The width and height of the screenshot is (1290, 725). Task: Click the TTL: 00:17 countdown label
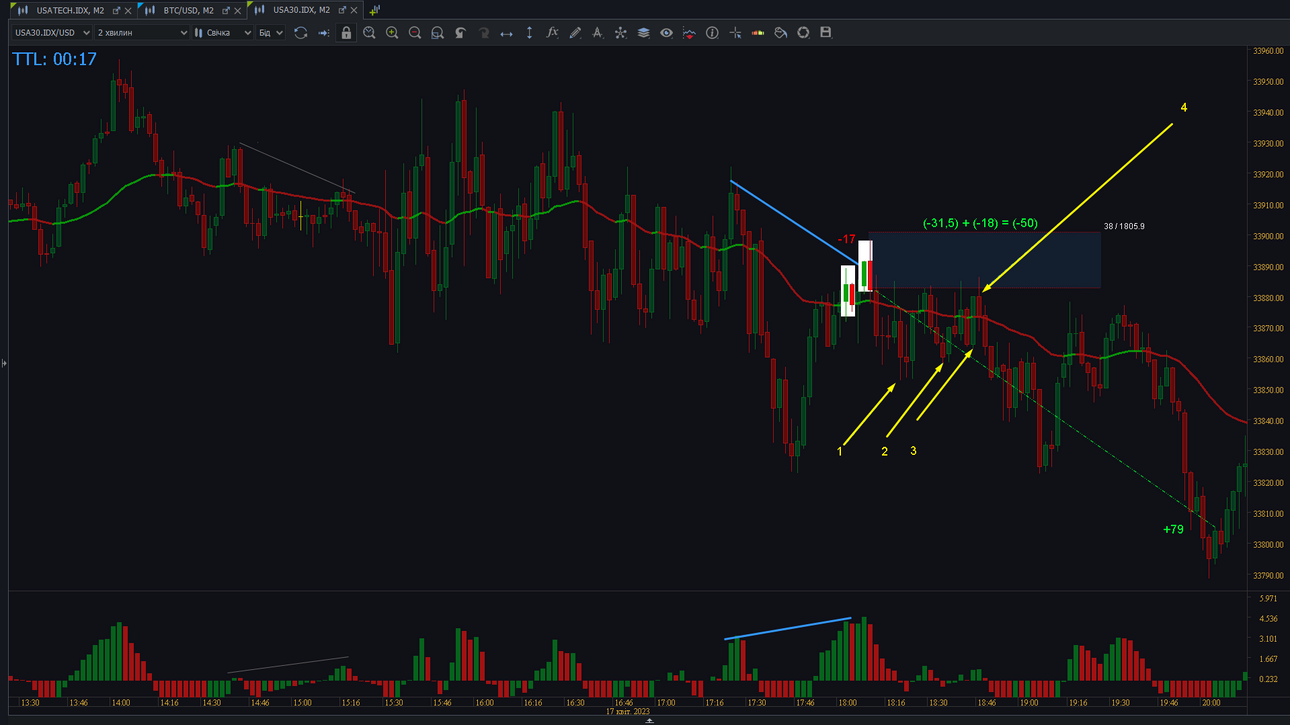point(55,59)
